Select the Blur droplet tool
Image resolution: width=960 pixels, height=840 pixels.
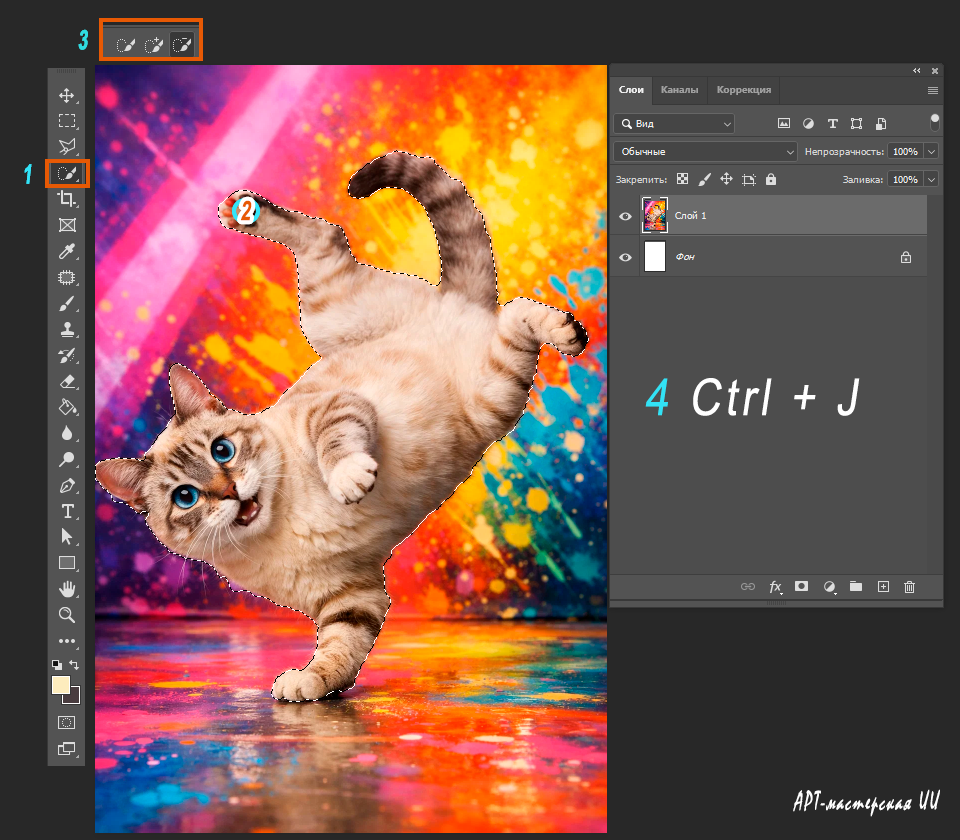pos(67,433)
